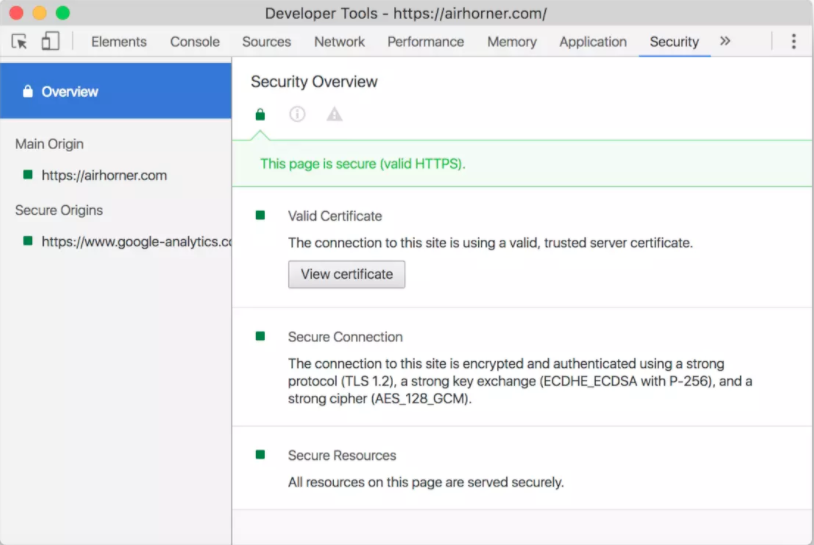The width and height of the screenshot is (814, 545).
Task: Click the Main Origin label
Action: tap(49, 144)
